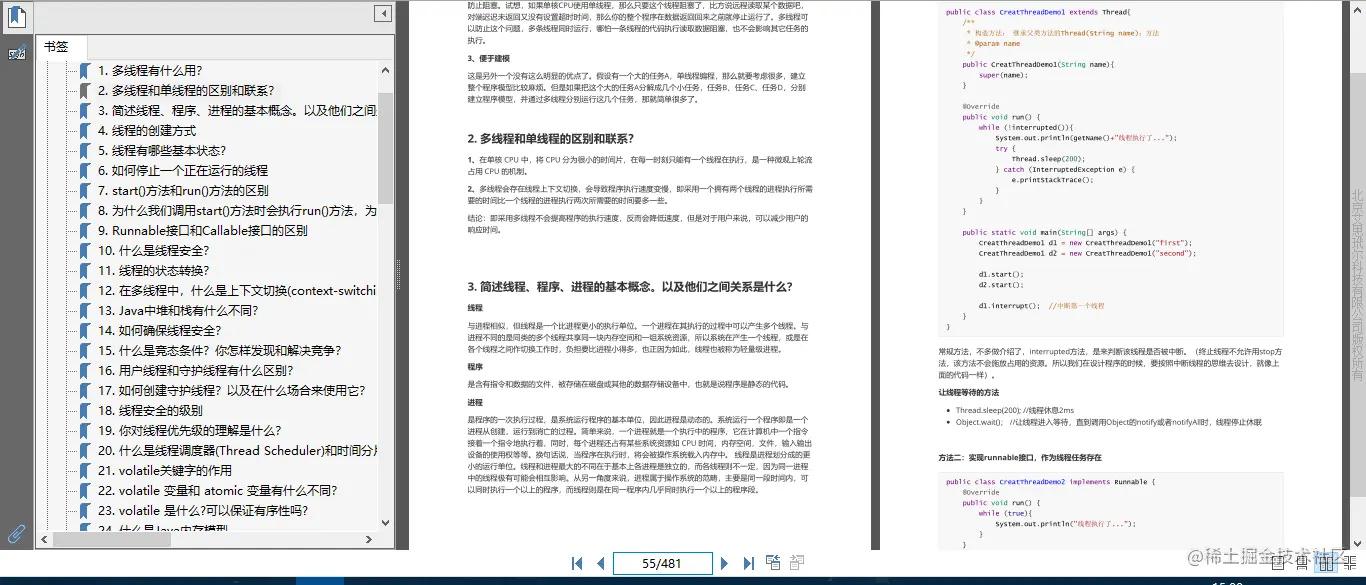This screenshot has height=585, width=1366.
Task: Open bookmark '12. 在多线程中，什么是上下文切换'
Action: coord(237,291)
